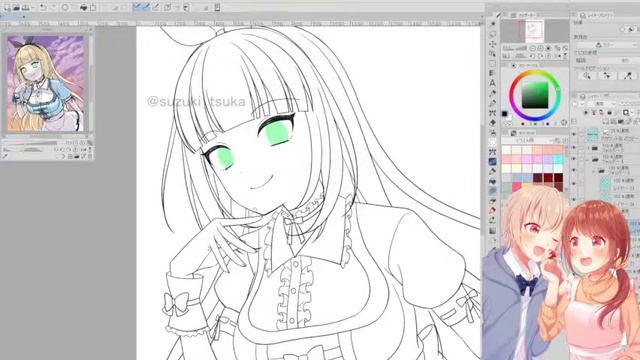Collapse the second layer folder arrow
The width and height of the screenshot is (640, 360).
(588, 159)
